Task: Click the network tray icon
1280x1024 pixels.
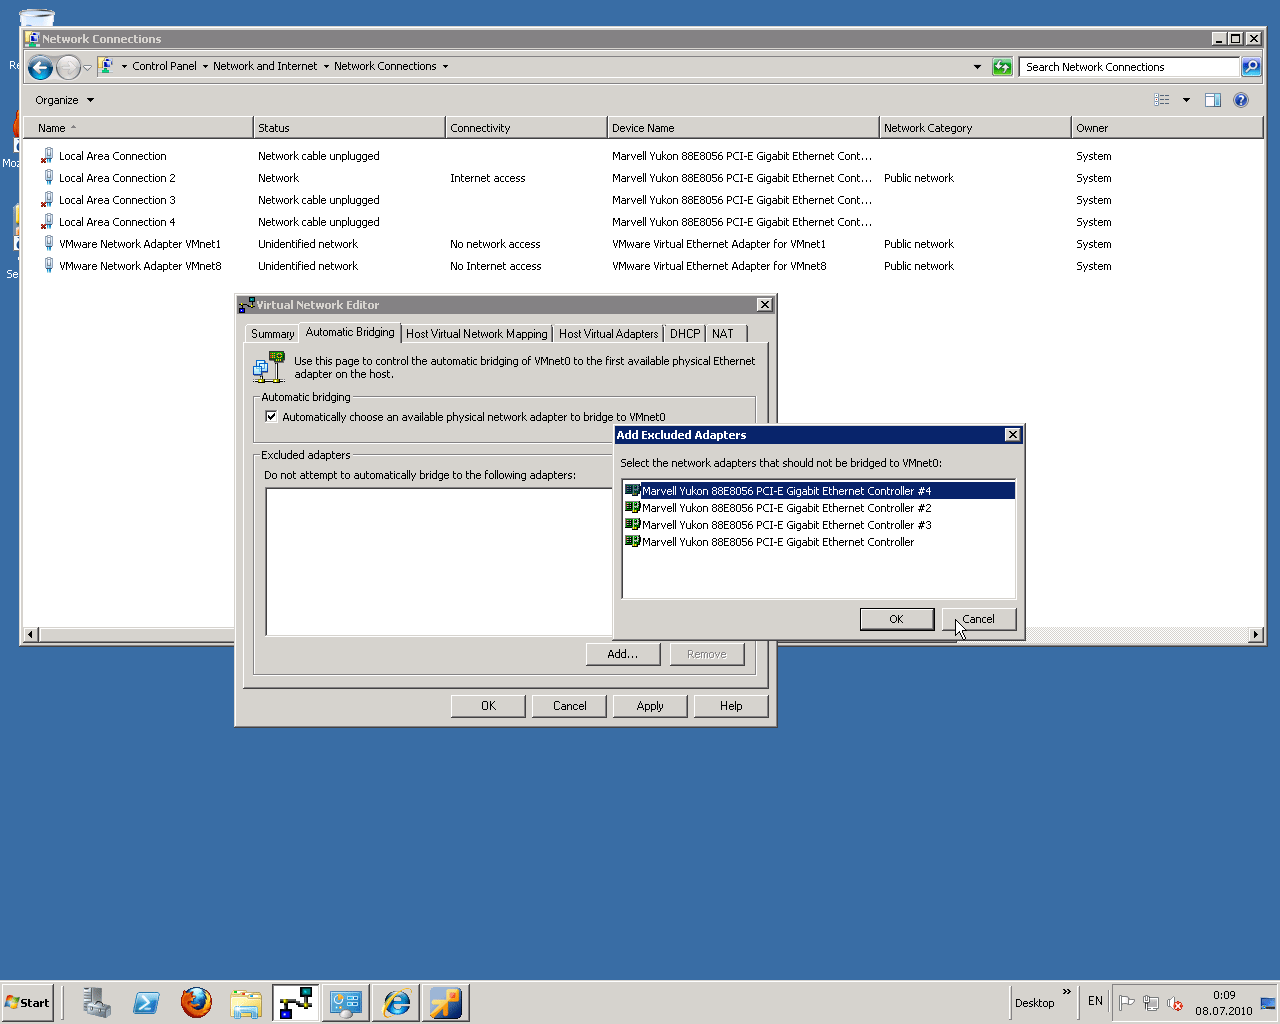Action: click(1151, 1003)
